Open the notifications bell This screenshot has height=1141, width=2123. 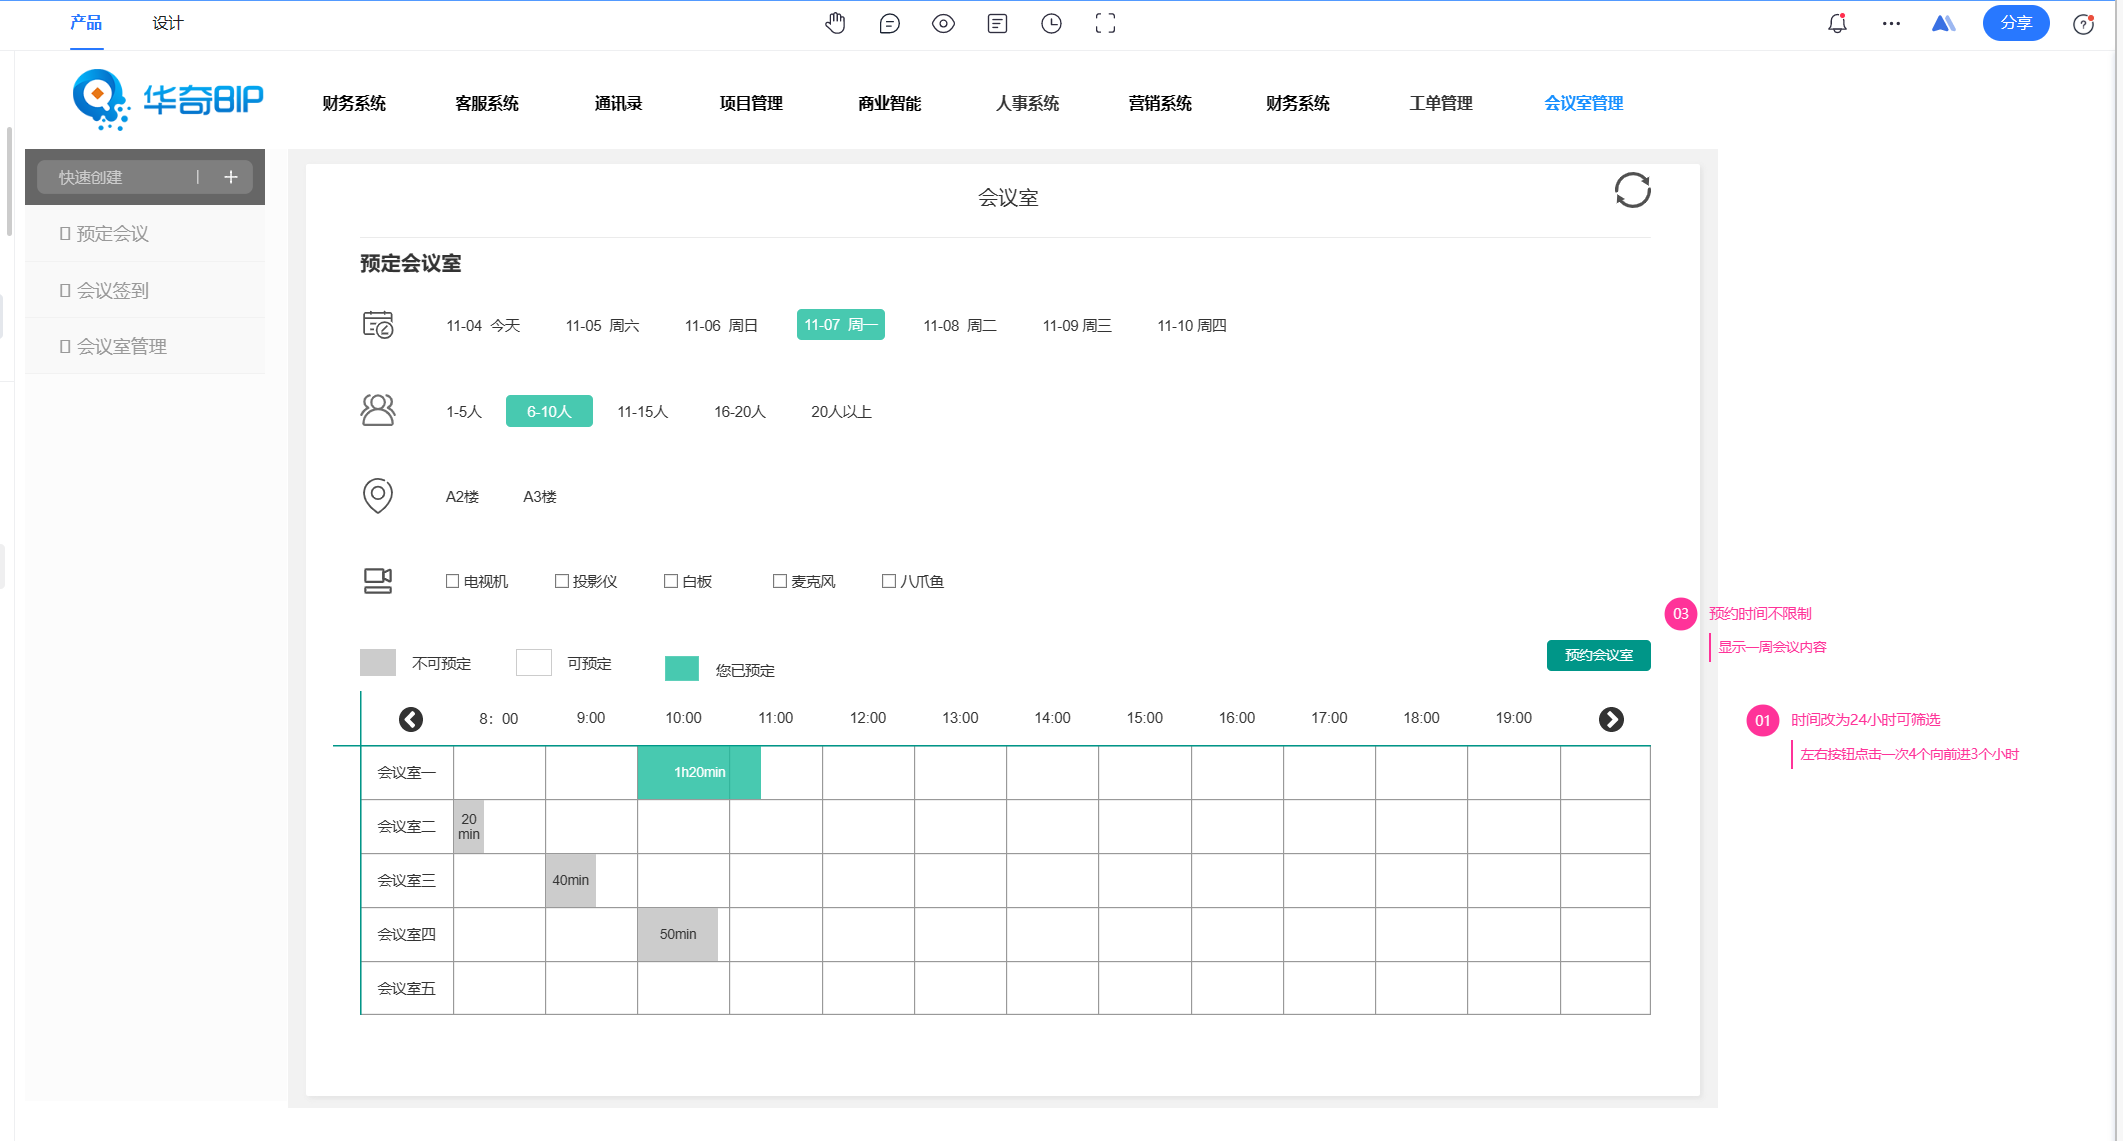click(x=1837, y=24)
